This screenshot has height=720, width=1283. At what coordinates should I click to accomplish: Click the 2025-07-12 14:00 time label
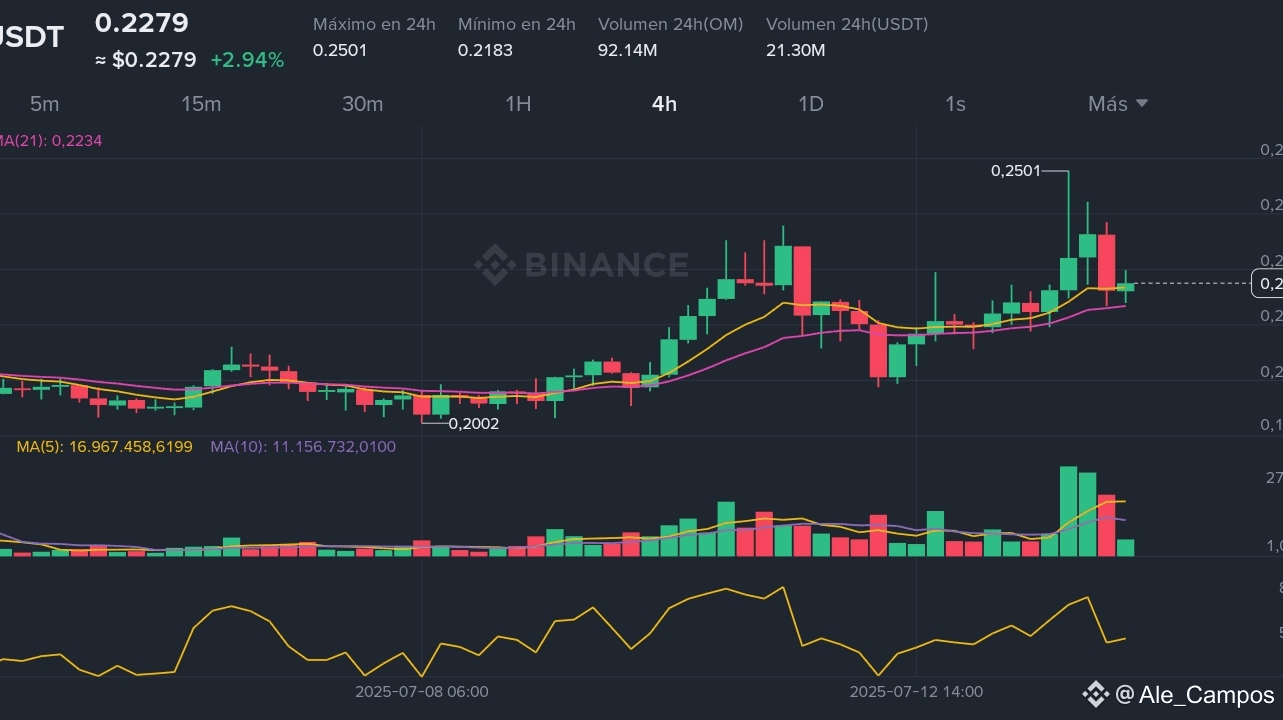click(x=916, y=691)
